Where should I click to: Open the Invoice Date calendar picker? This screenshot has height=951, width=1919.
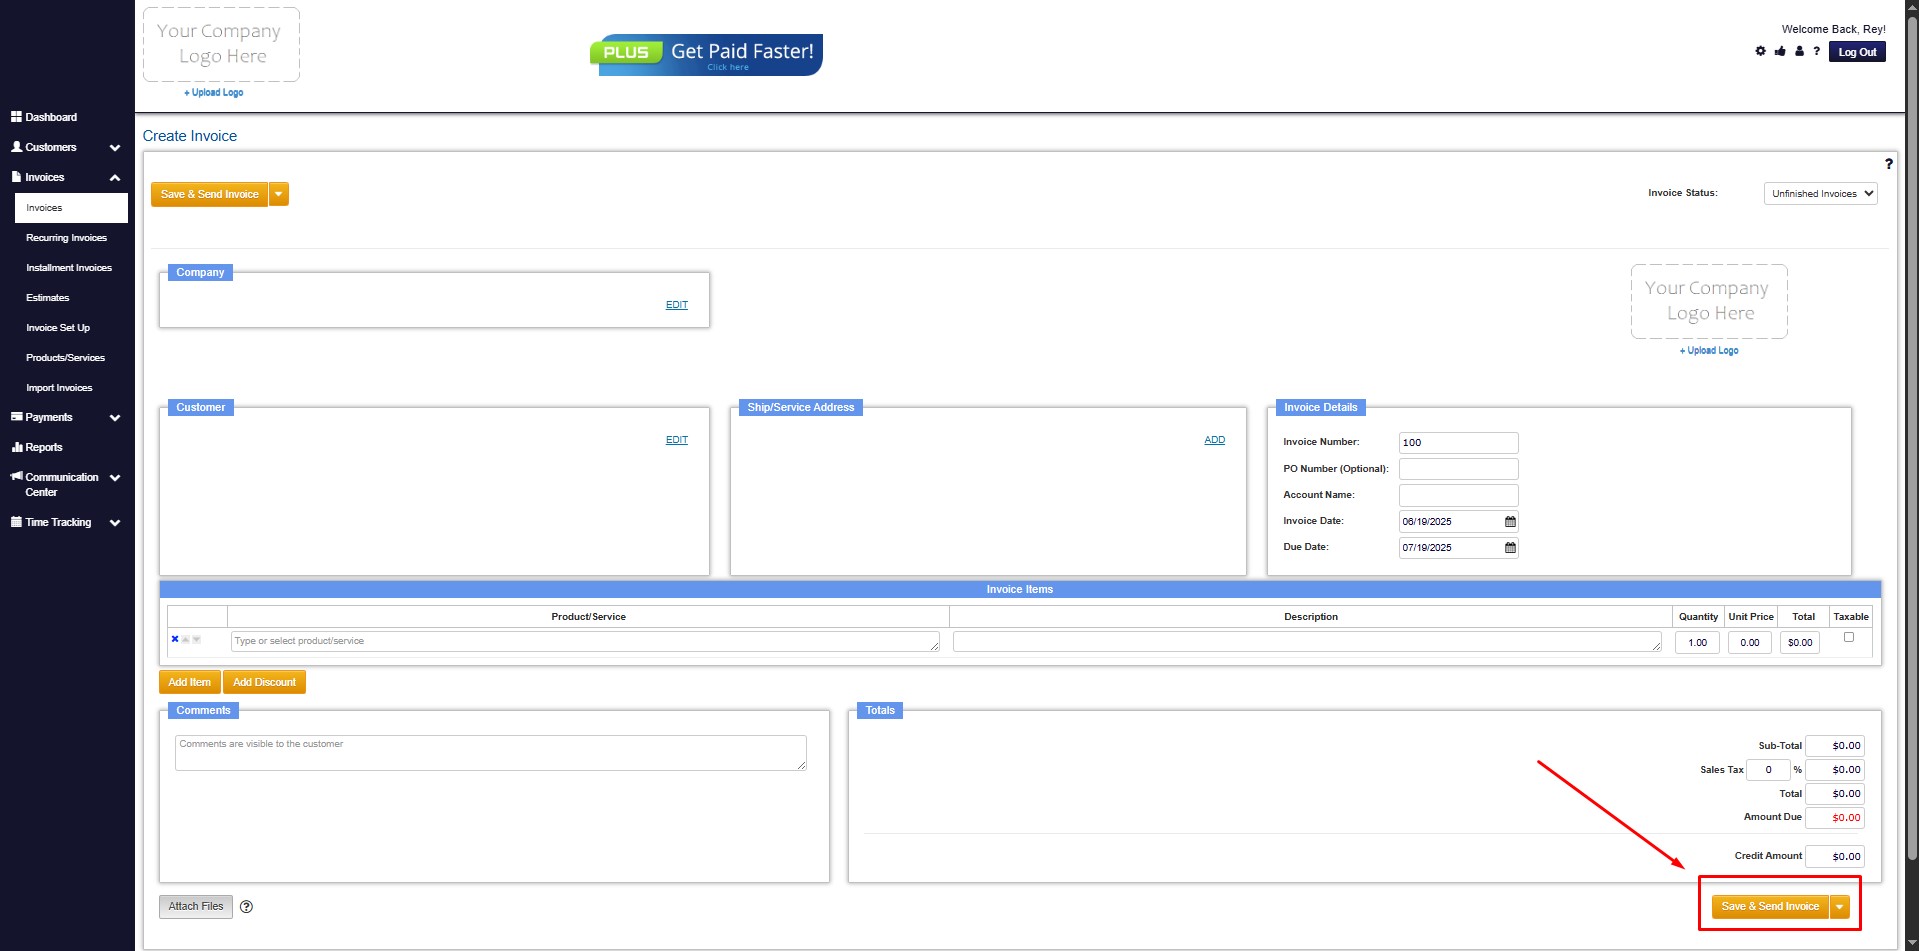pos(1509,521)
